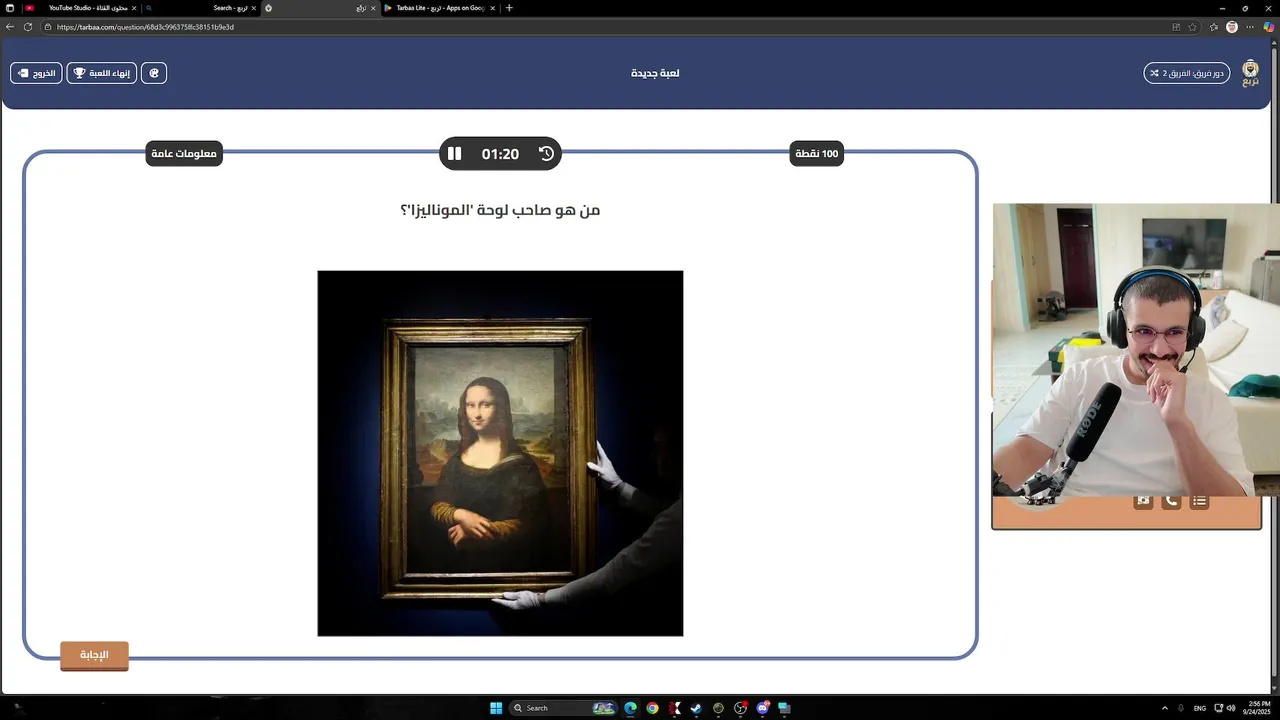Reload the current page
Screen dimensions: 1280x720
pos(28,27)
